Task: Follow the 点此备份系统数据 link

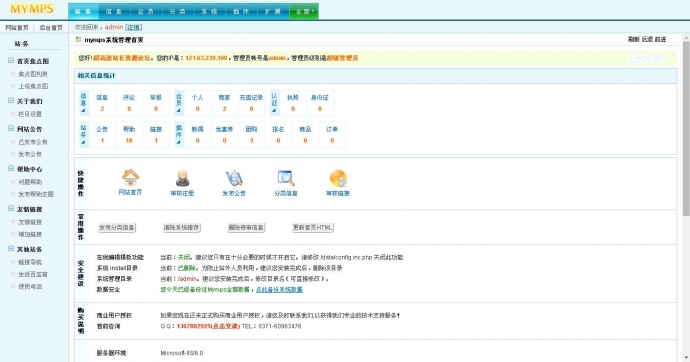Action: 279,289
